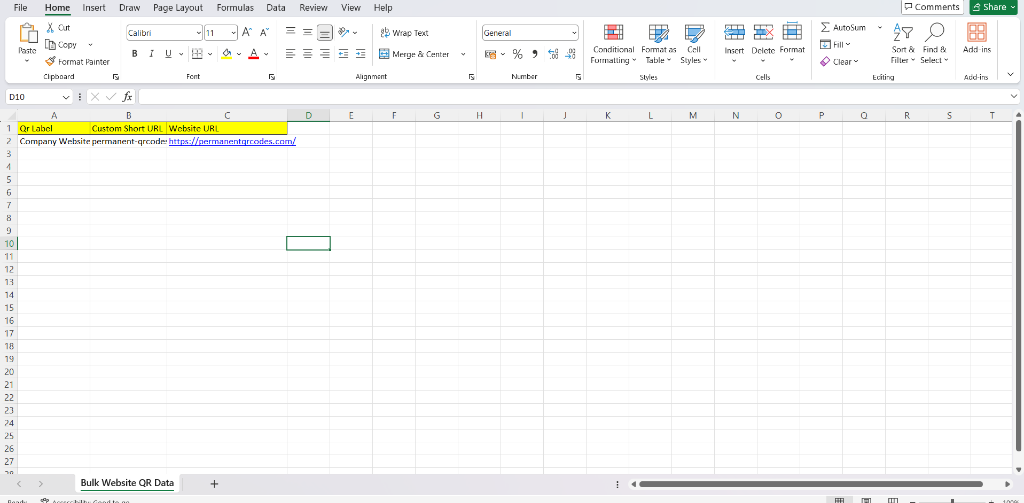
Task: Switch to the Page Layout tab
Action: [178, 8]
